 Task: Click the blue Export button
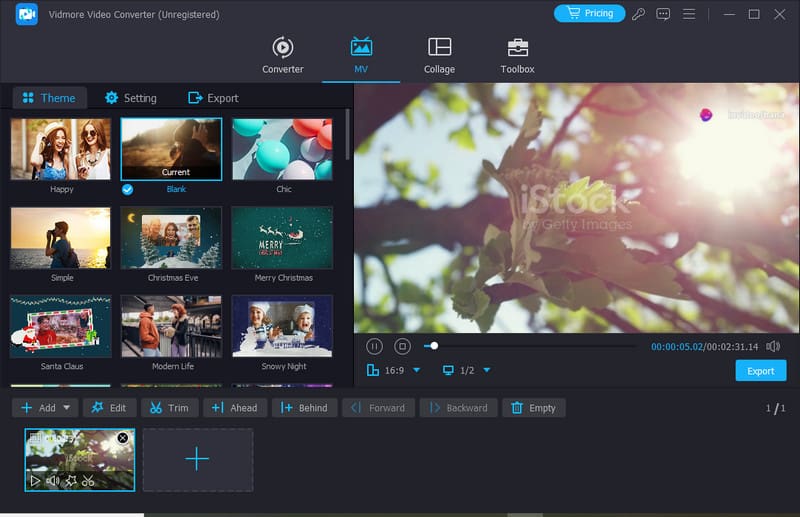[x=761, y=371]
